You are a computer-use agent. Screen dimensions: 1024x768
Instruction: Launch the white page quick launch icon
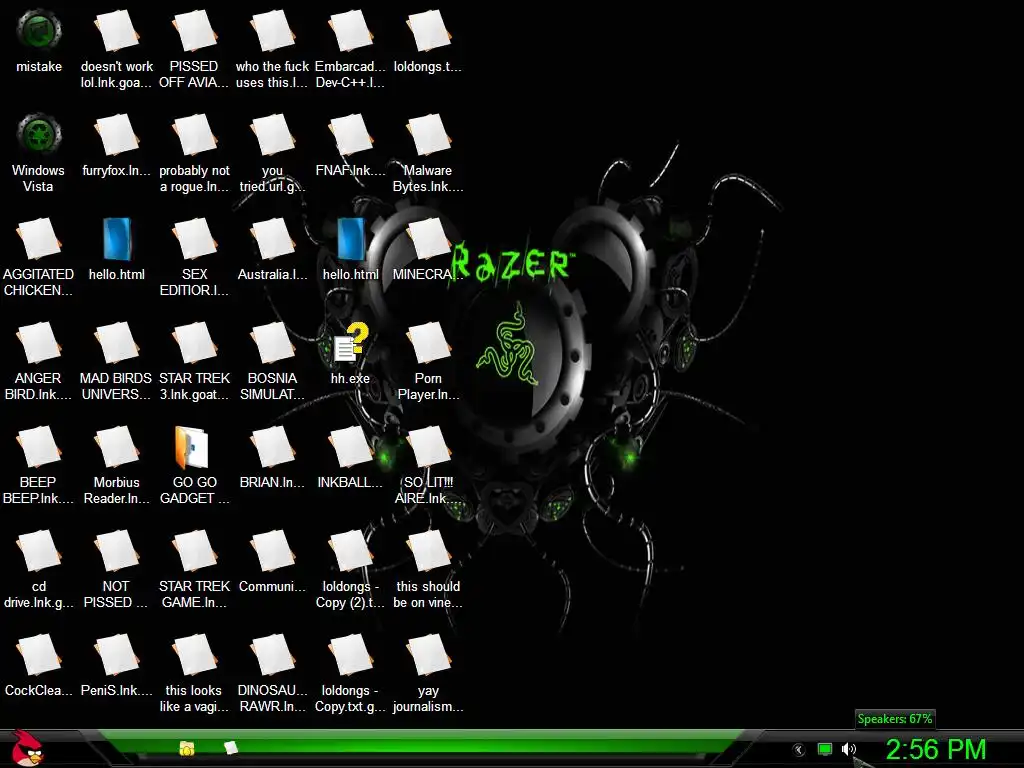coord(231,748)
